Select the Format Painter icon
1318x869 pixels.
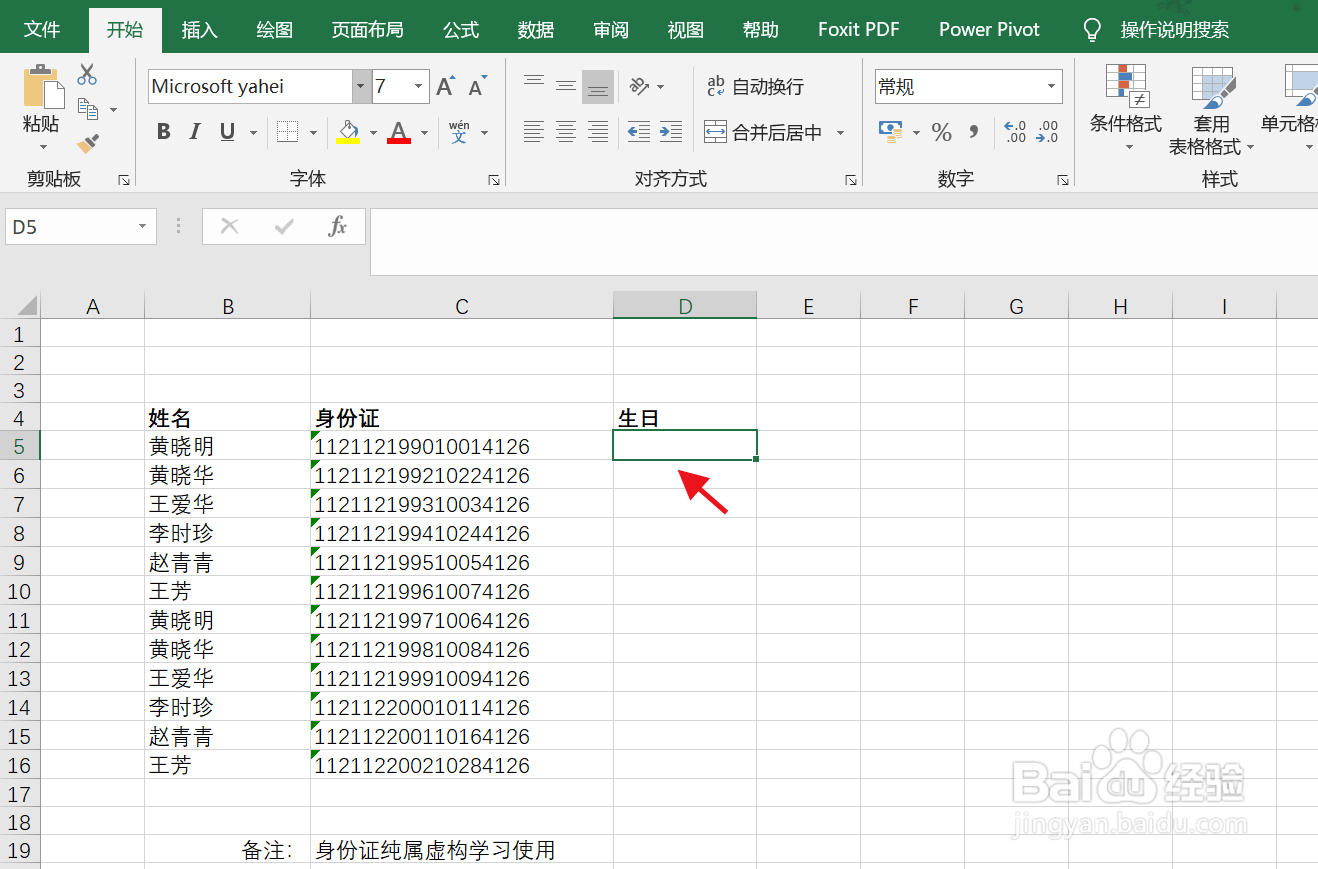87,143
